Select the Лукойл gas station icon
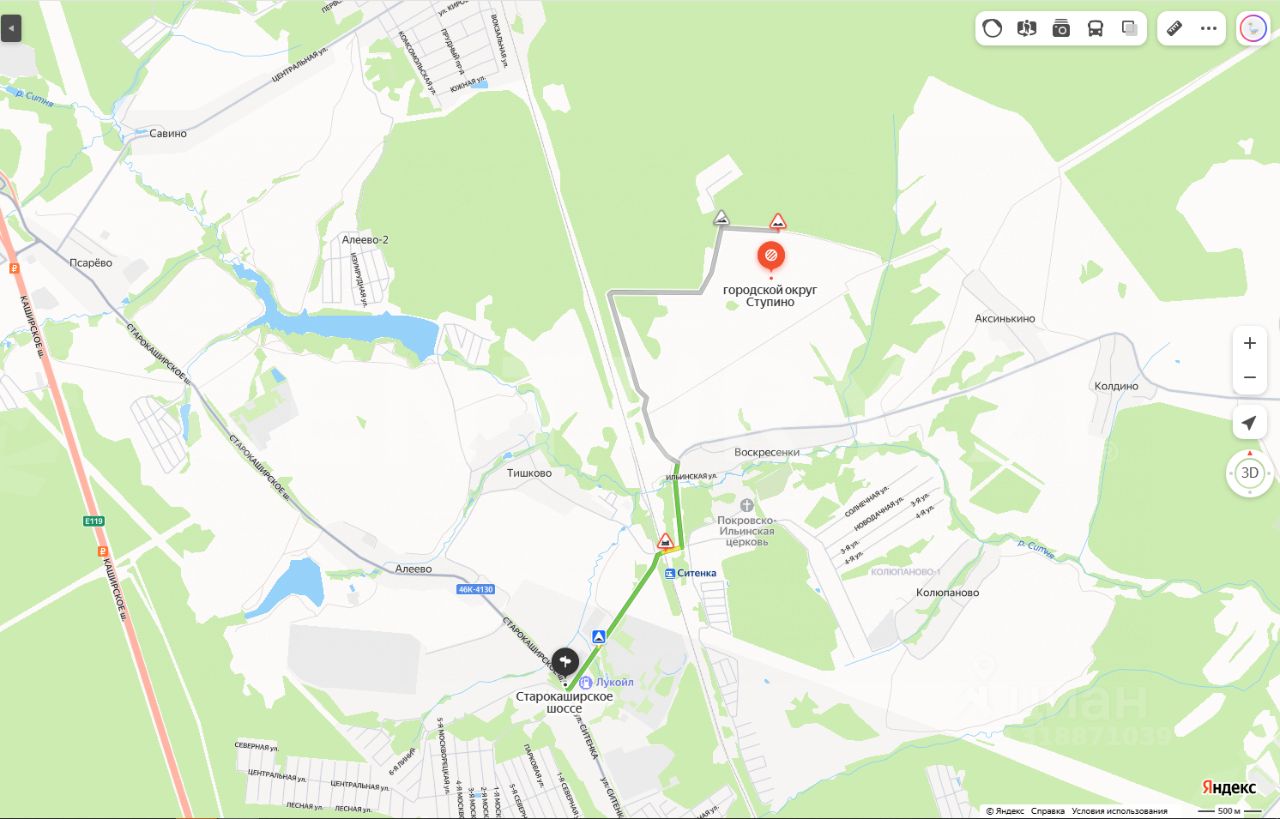This screenshot has height=819, width=1280. [x=587, y=682]
